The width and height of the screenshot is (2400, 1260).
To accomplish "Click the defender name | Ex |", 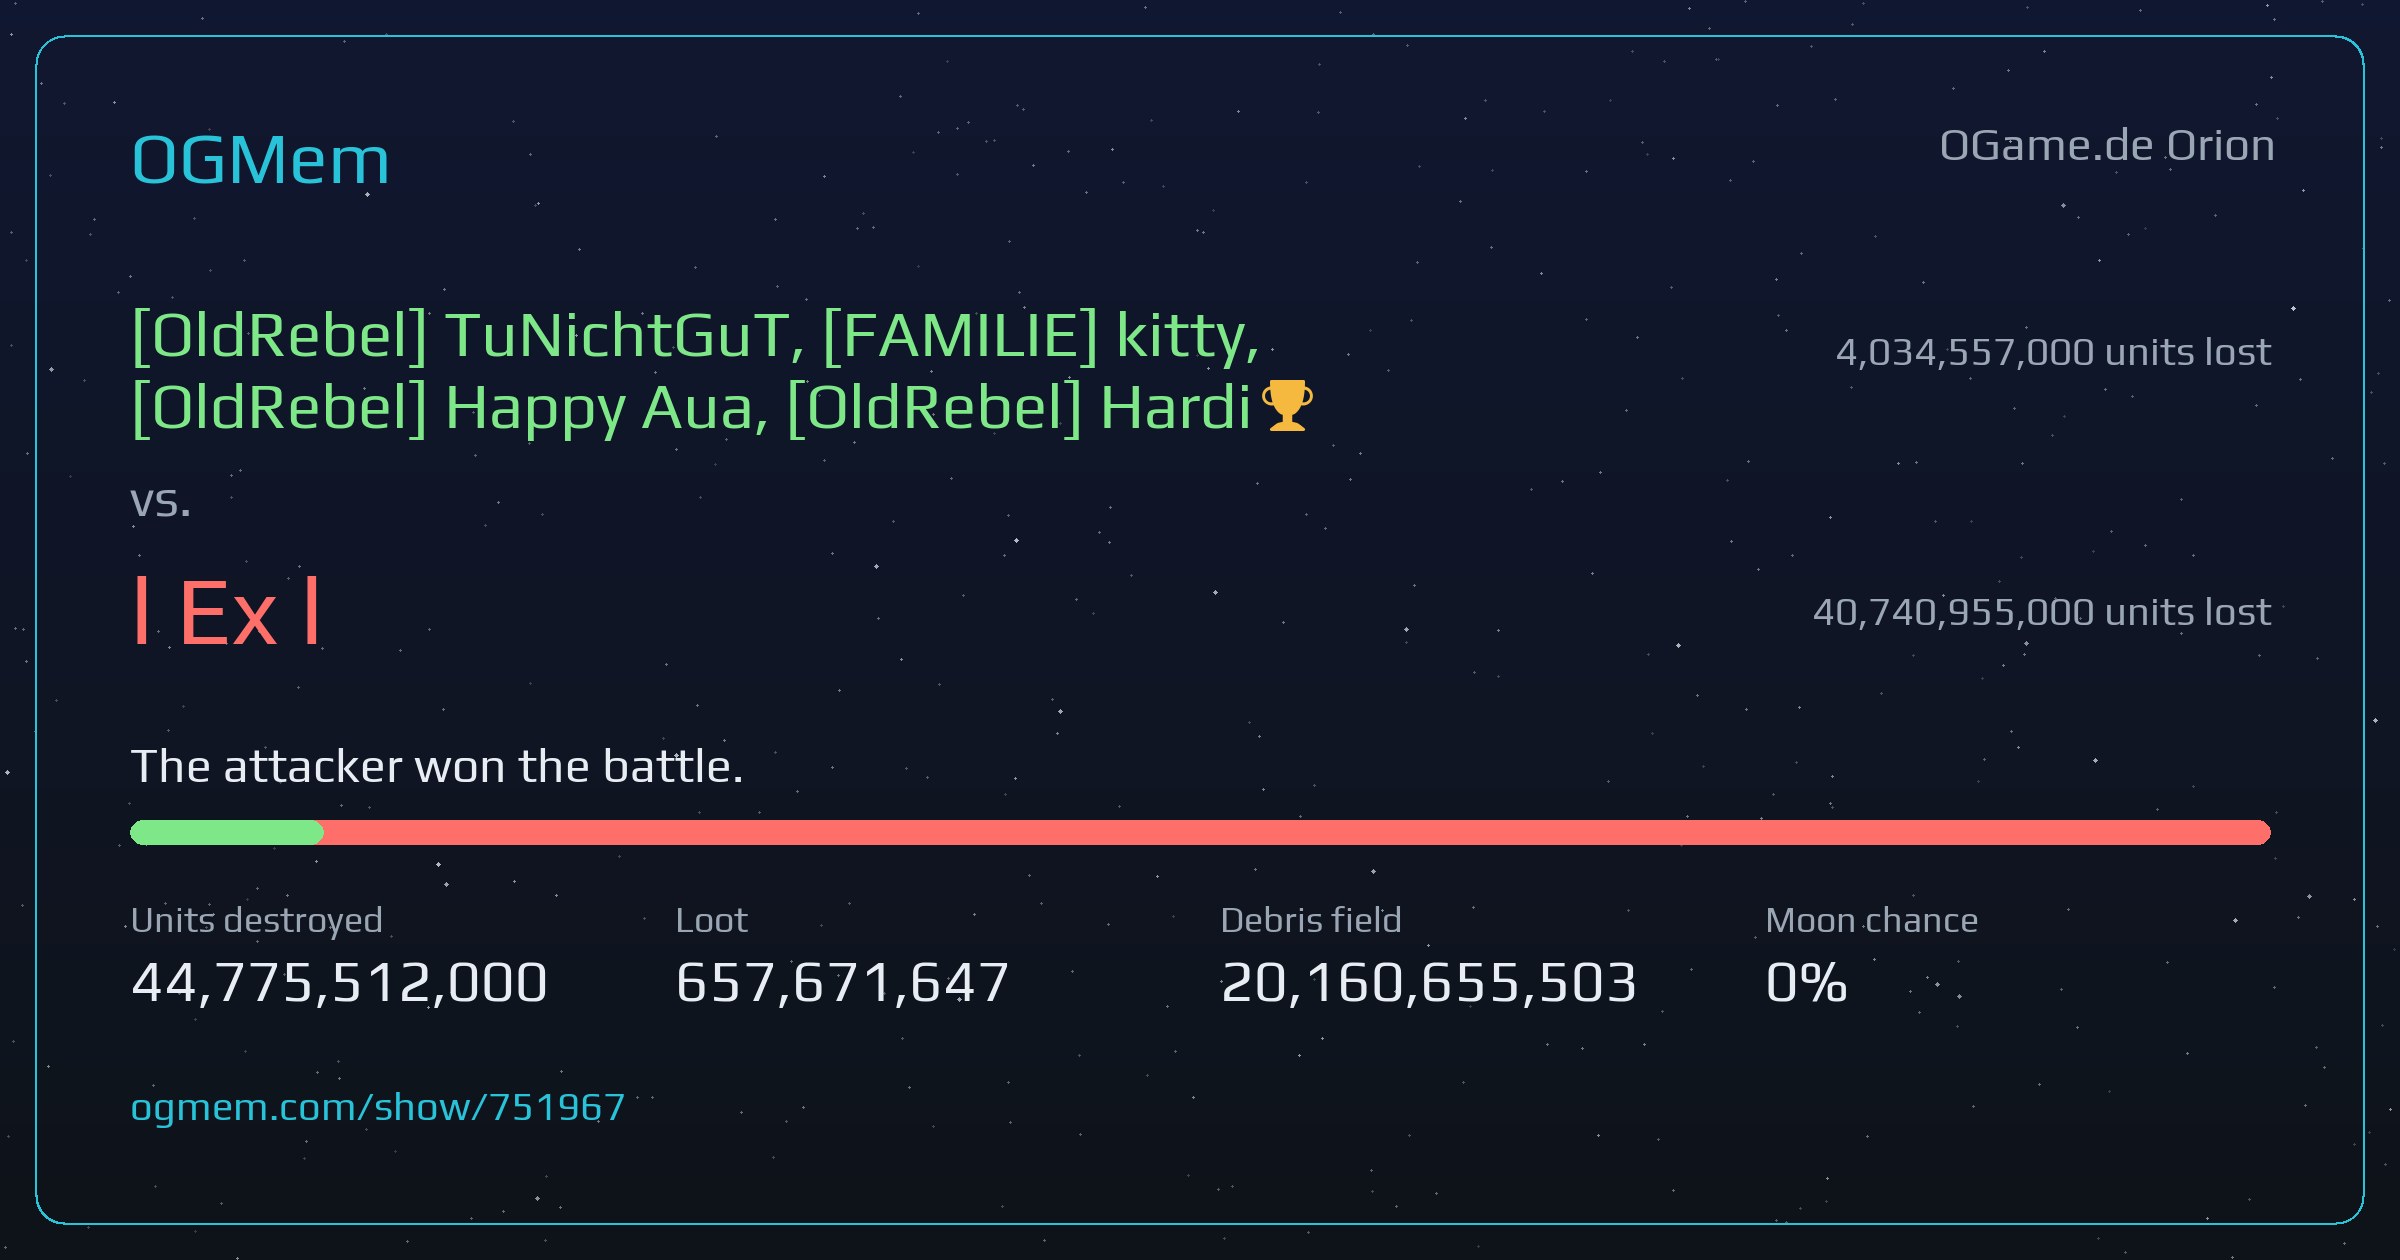I will pos(227,612).
